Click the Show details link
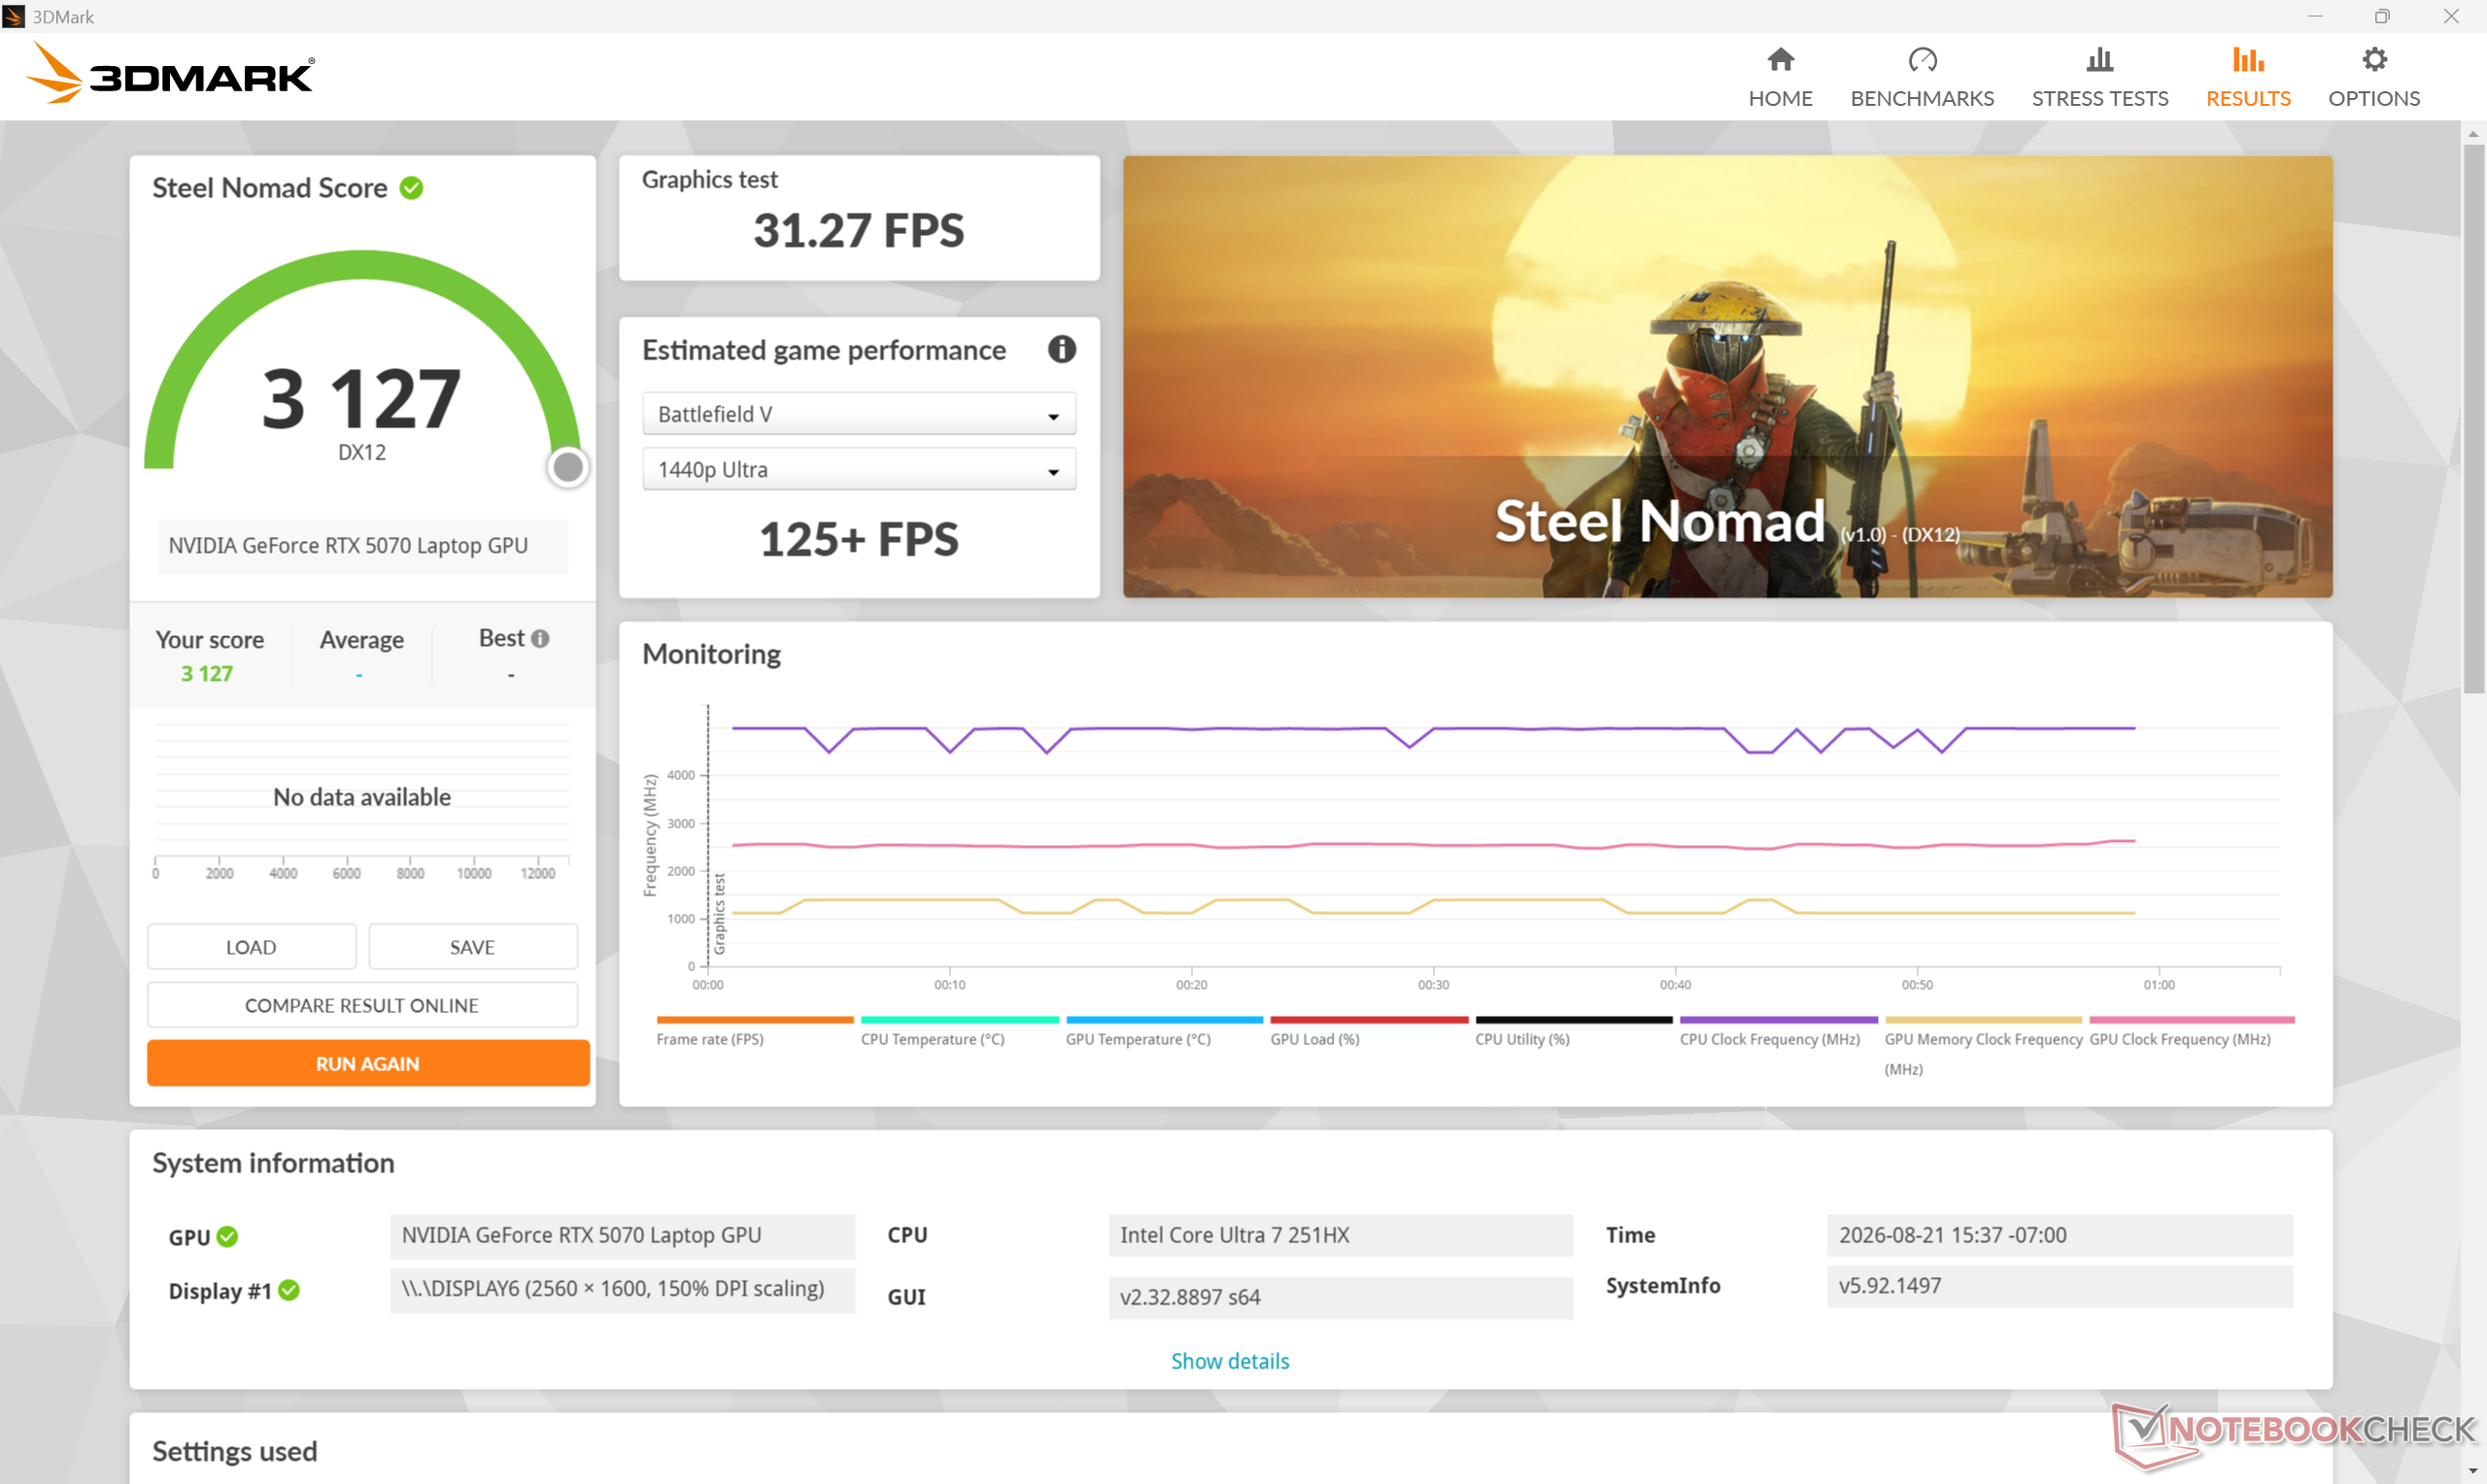 [1230, 1361]
